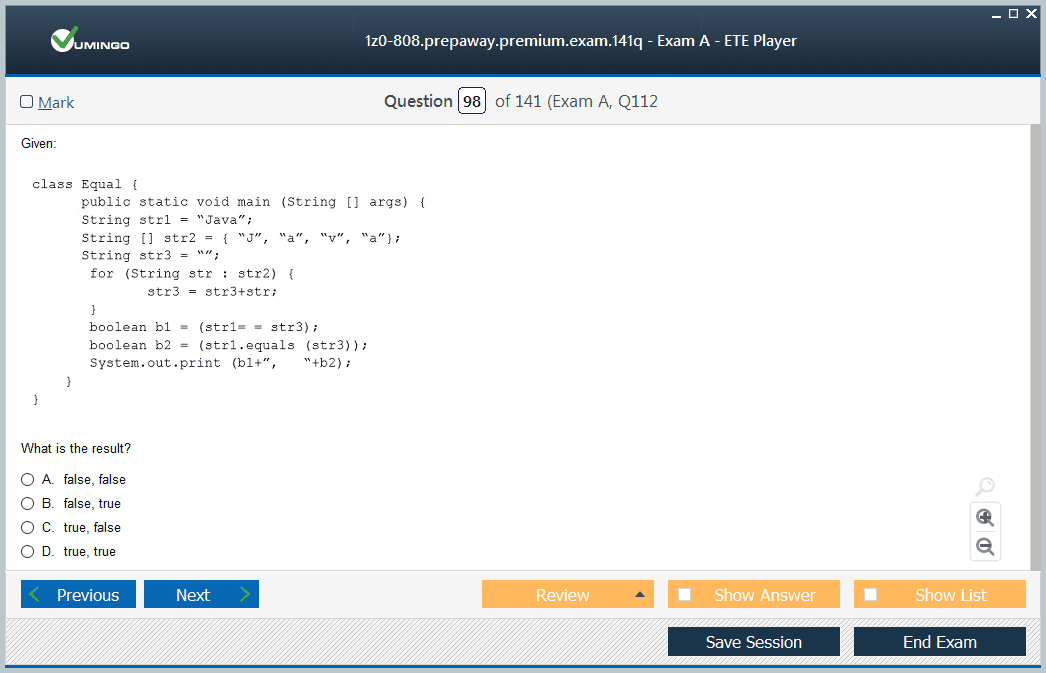Enable the Show Answer checkbox
Screen dimensions: 1046x673
click(x=685, y=595)
